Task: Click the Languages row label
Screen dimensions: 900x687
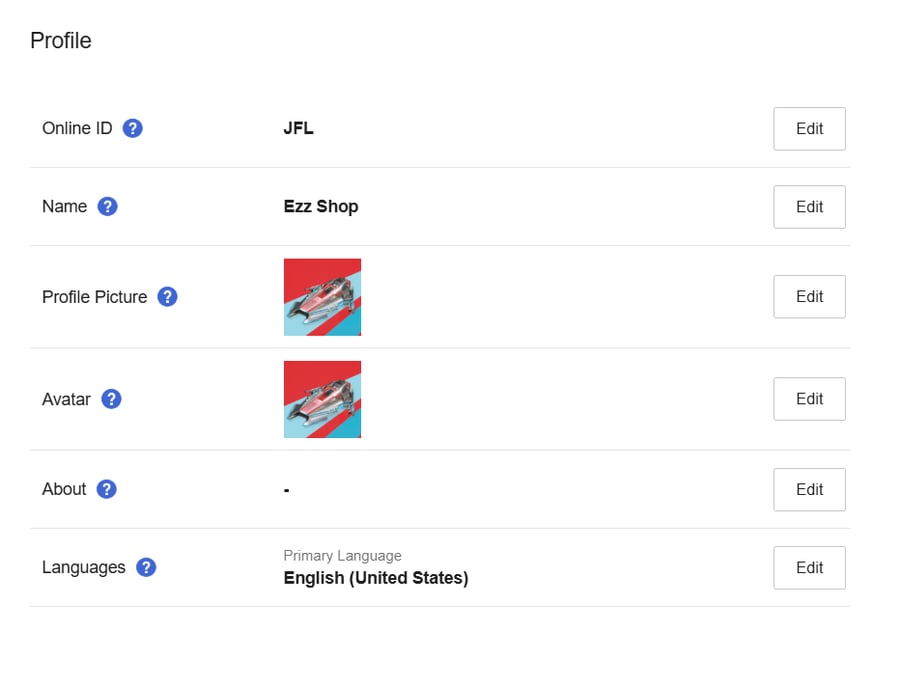Action: tap(84, 567)
